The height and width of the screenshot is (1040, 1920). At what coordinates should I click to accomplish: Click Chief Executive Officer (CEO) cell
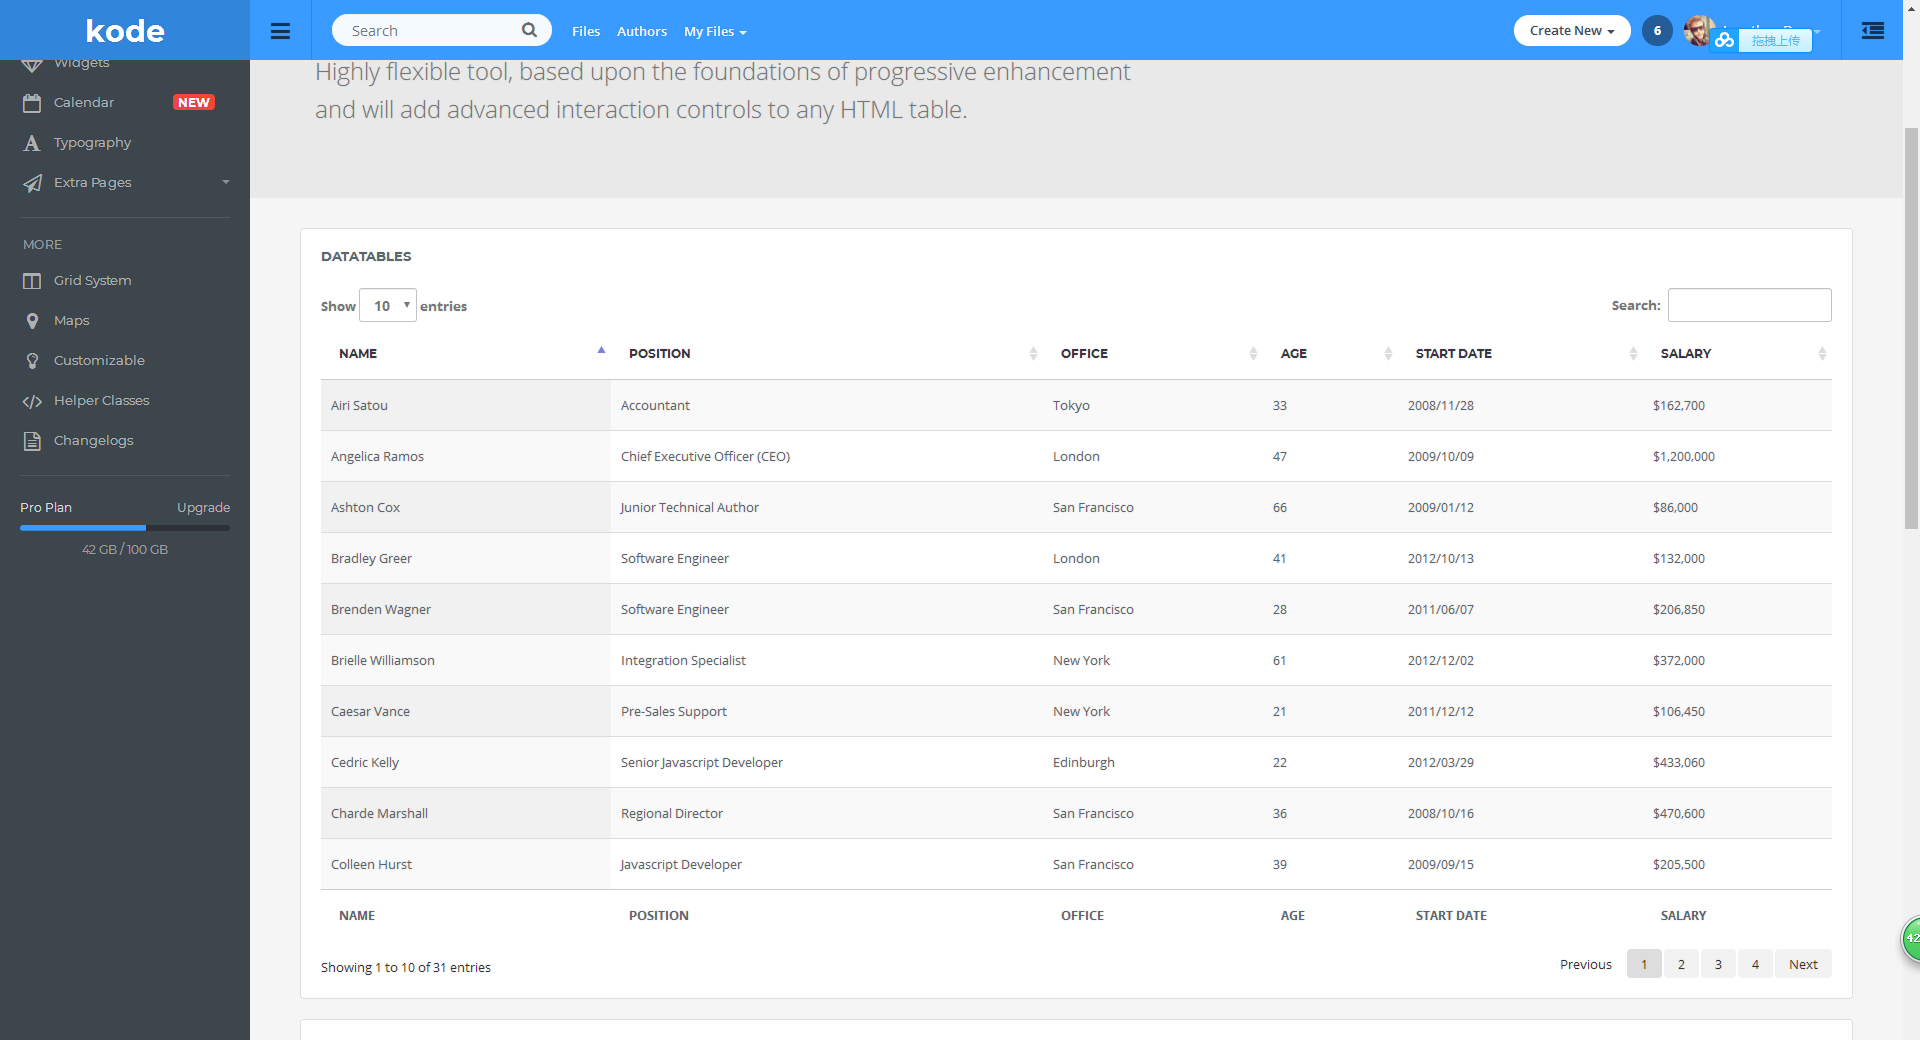[827, 456]
